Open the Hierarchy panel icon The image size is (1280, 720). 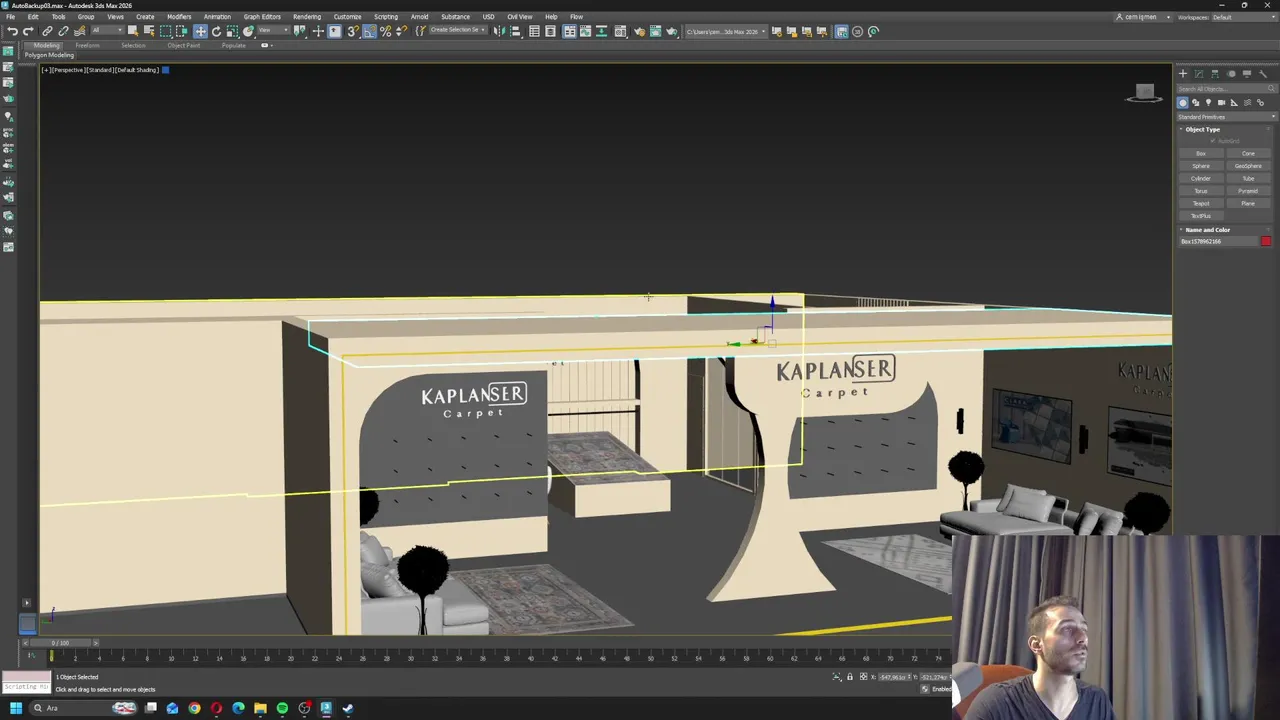(x=1215, y=73)
